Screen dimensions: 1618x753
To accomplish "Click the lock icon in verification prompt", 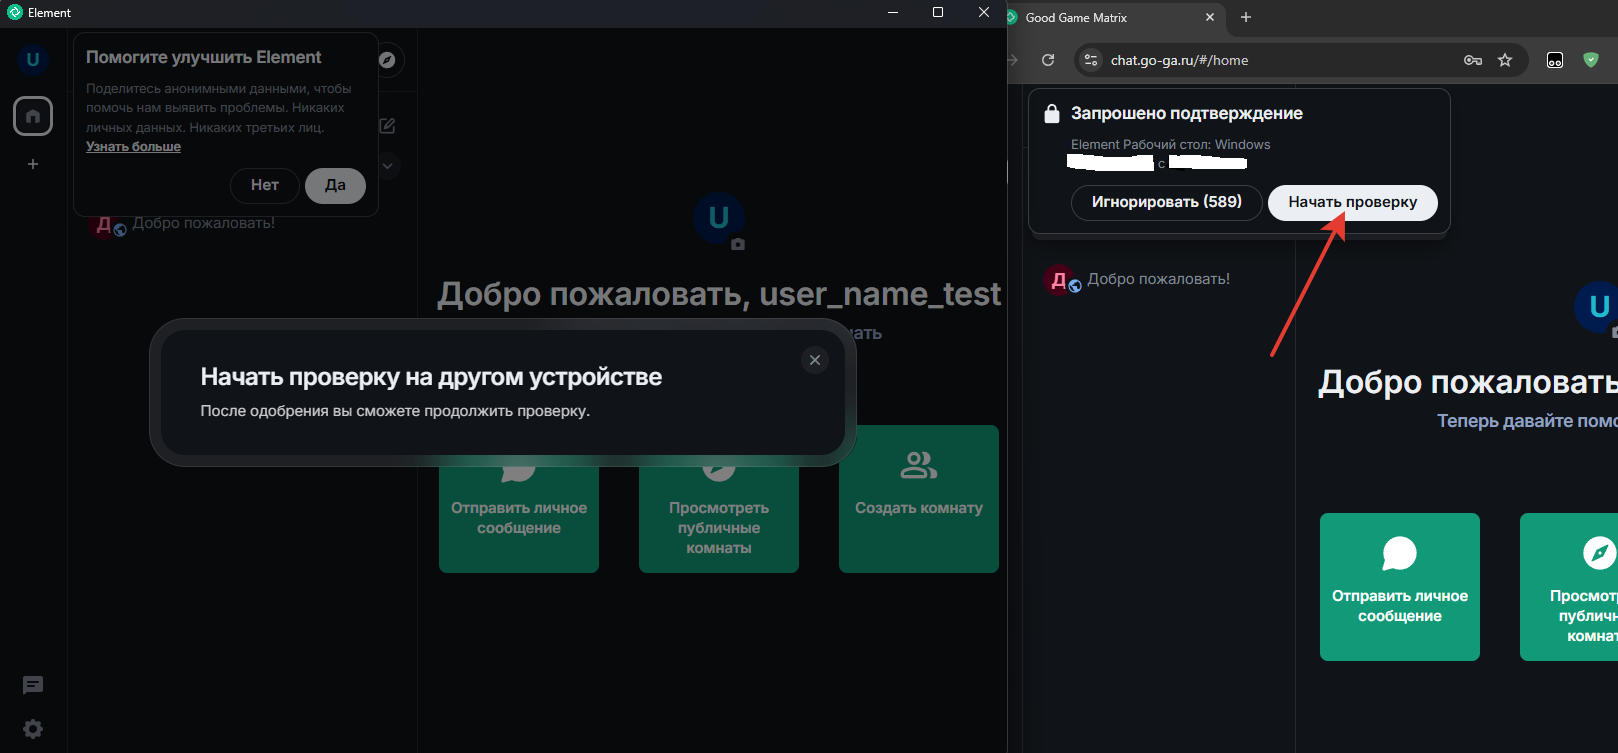I will coord(1052,114).
